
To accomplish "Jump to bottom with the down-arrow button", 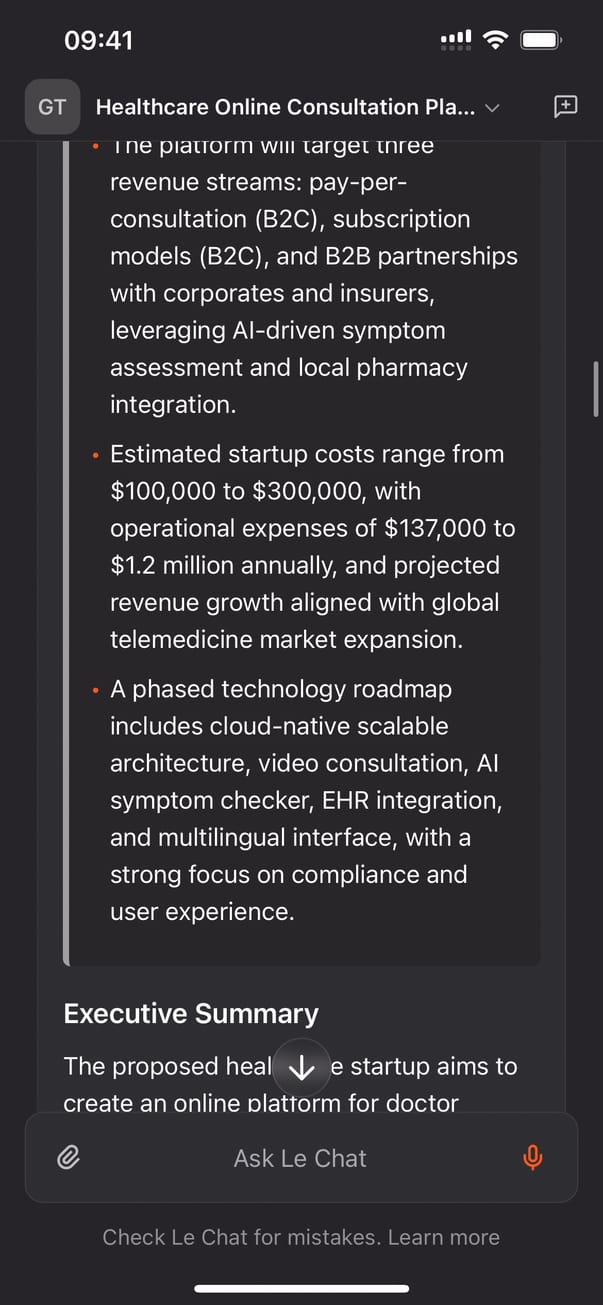I will [301, 1068].
